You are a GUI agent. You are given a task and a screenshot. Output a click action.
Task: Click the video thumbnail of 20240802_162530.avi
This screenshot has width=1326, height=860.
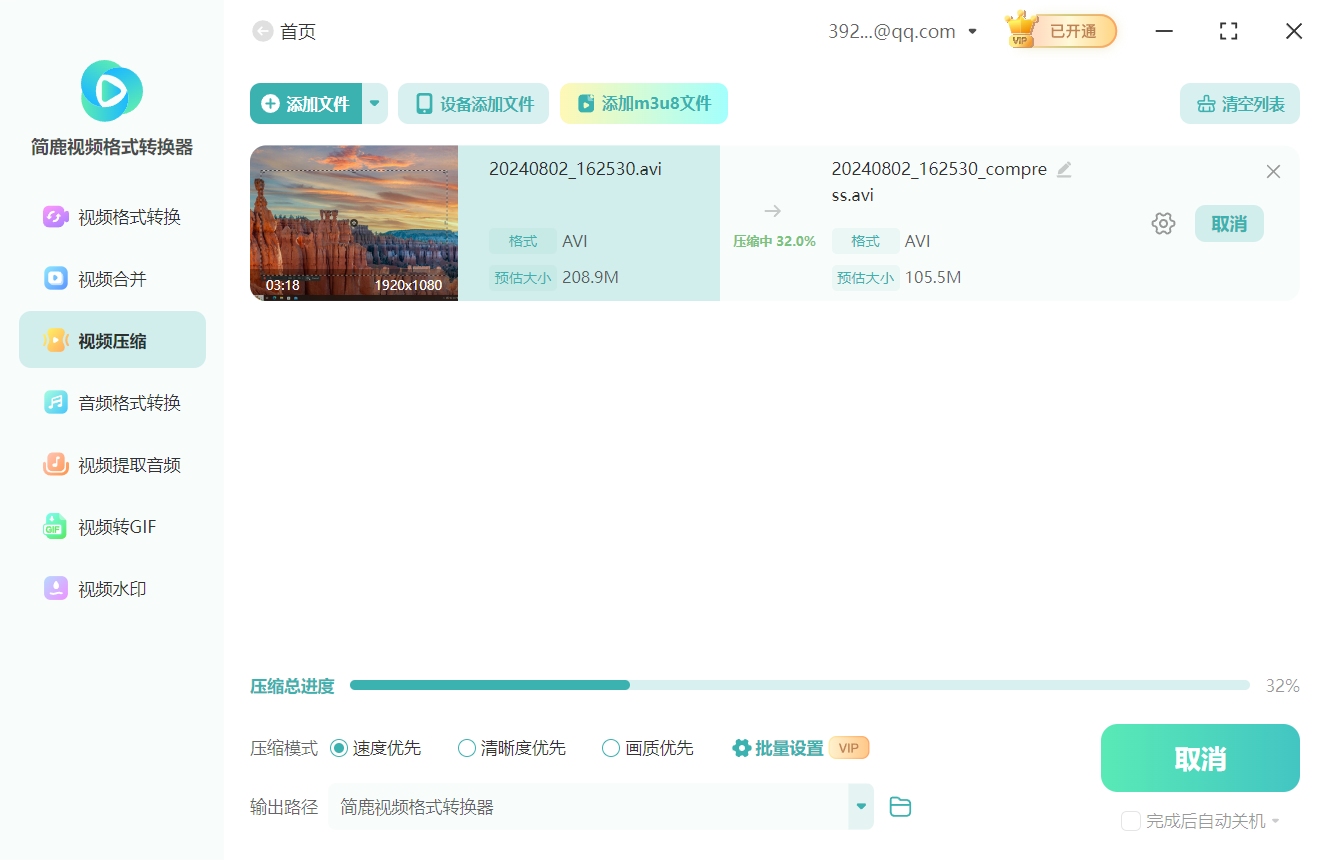pos(354,223)
